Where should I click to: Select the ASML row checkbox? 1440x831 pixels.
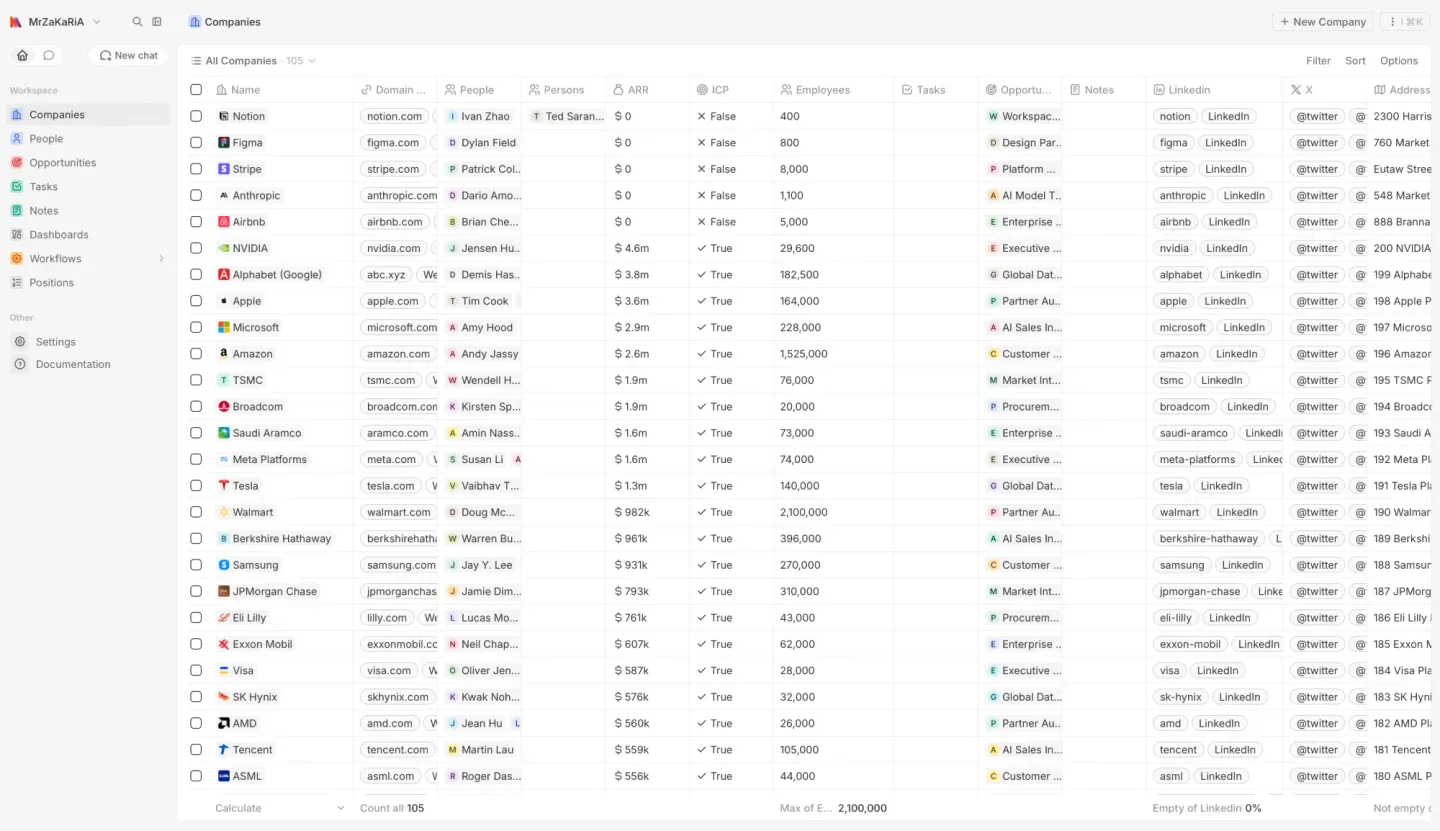196,776
